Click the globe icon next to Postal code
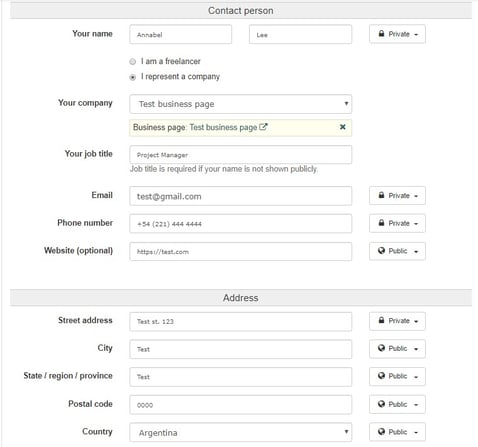The image size is (478, 447). (381, 404)
